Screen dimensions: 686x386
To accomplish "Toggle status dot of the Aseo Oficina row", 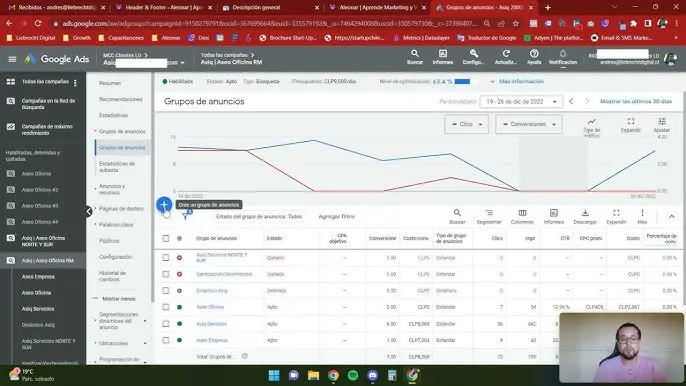I will (179, 307).
